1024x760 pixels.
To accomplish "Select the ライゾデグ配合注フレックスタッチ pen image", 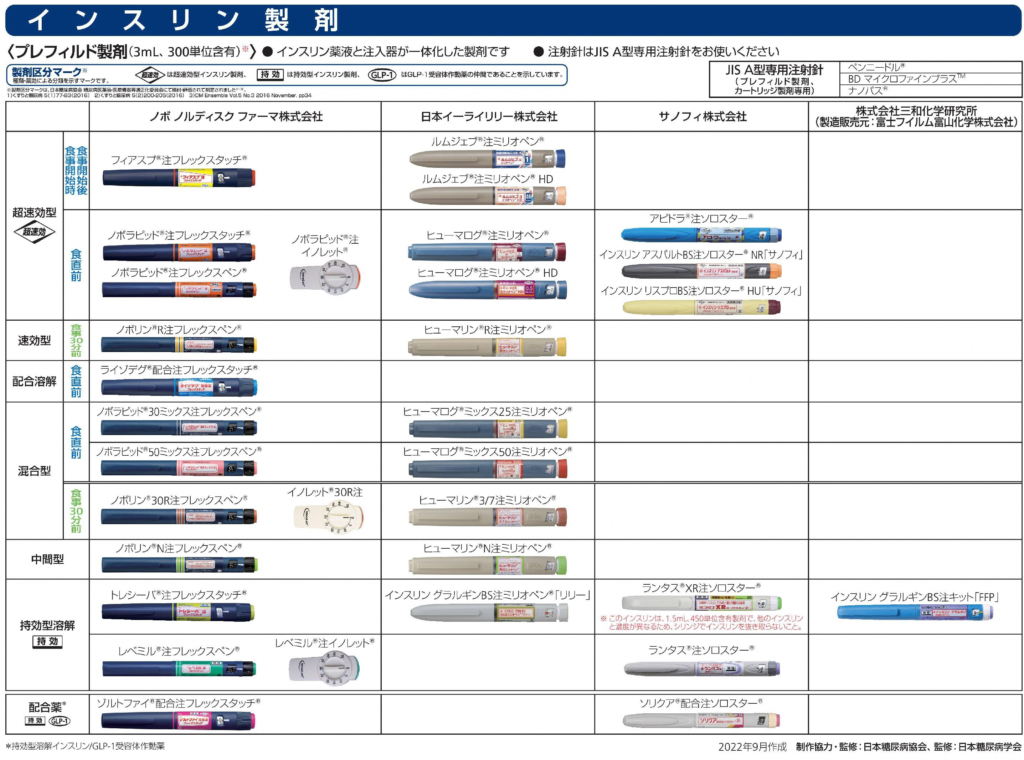I will tap(179, 387).
